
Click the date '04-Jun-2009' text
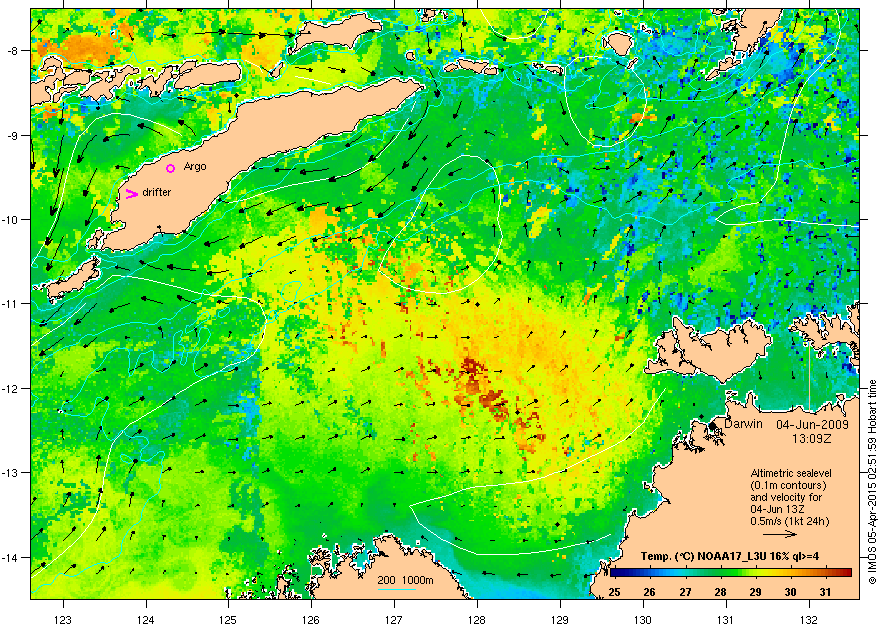click(812, 425)
